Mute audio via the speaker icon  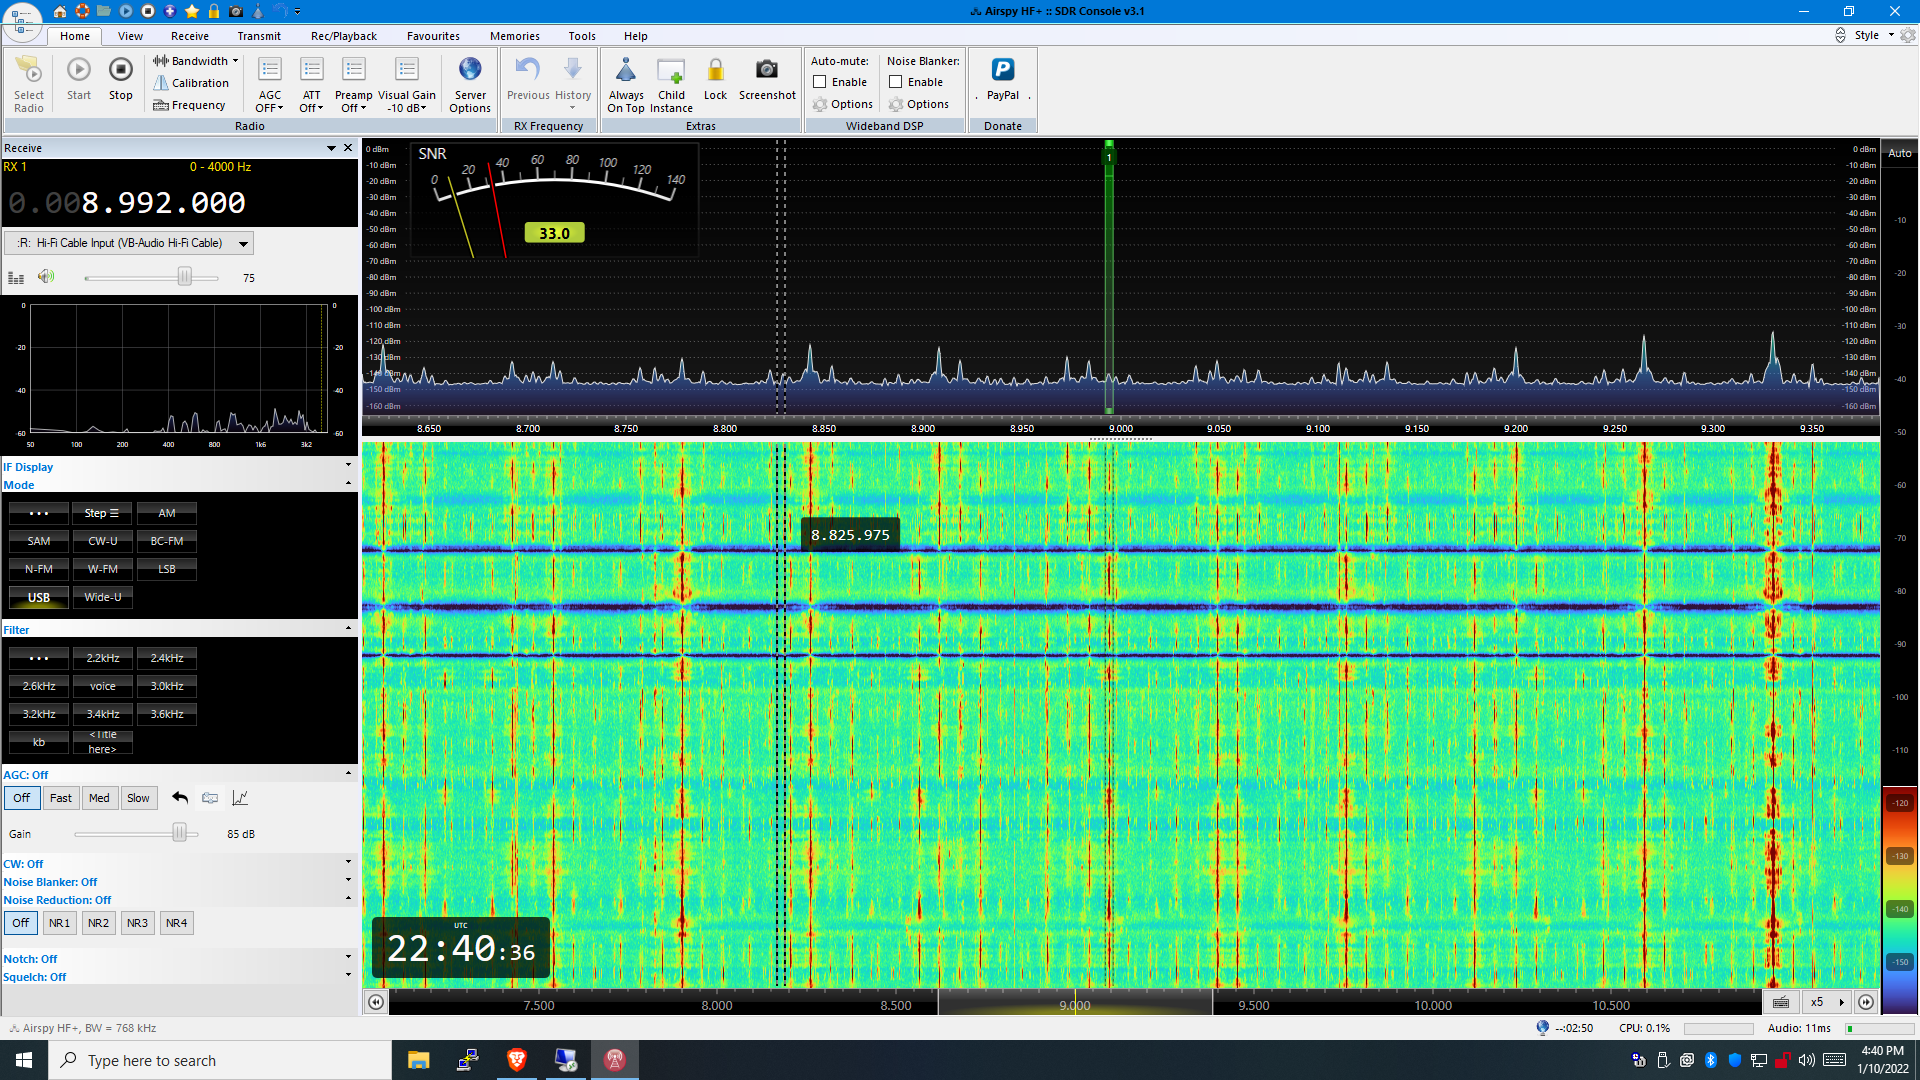click(46, 277)
